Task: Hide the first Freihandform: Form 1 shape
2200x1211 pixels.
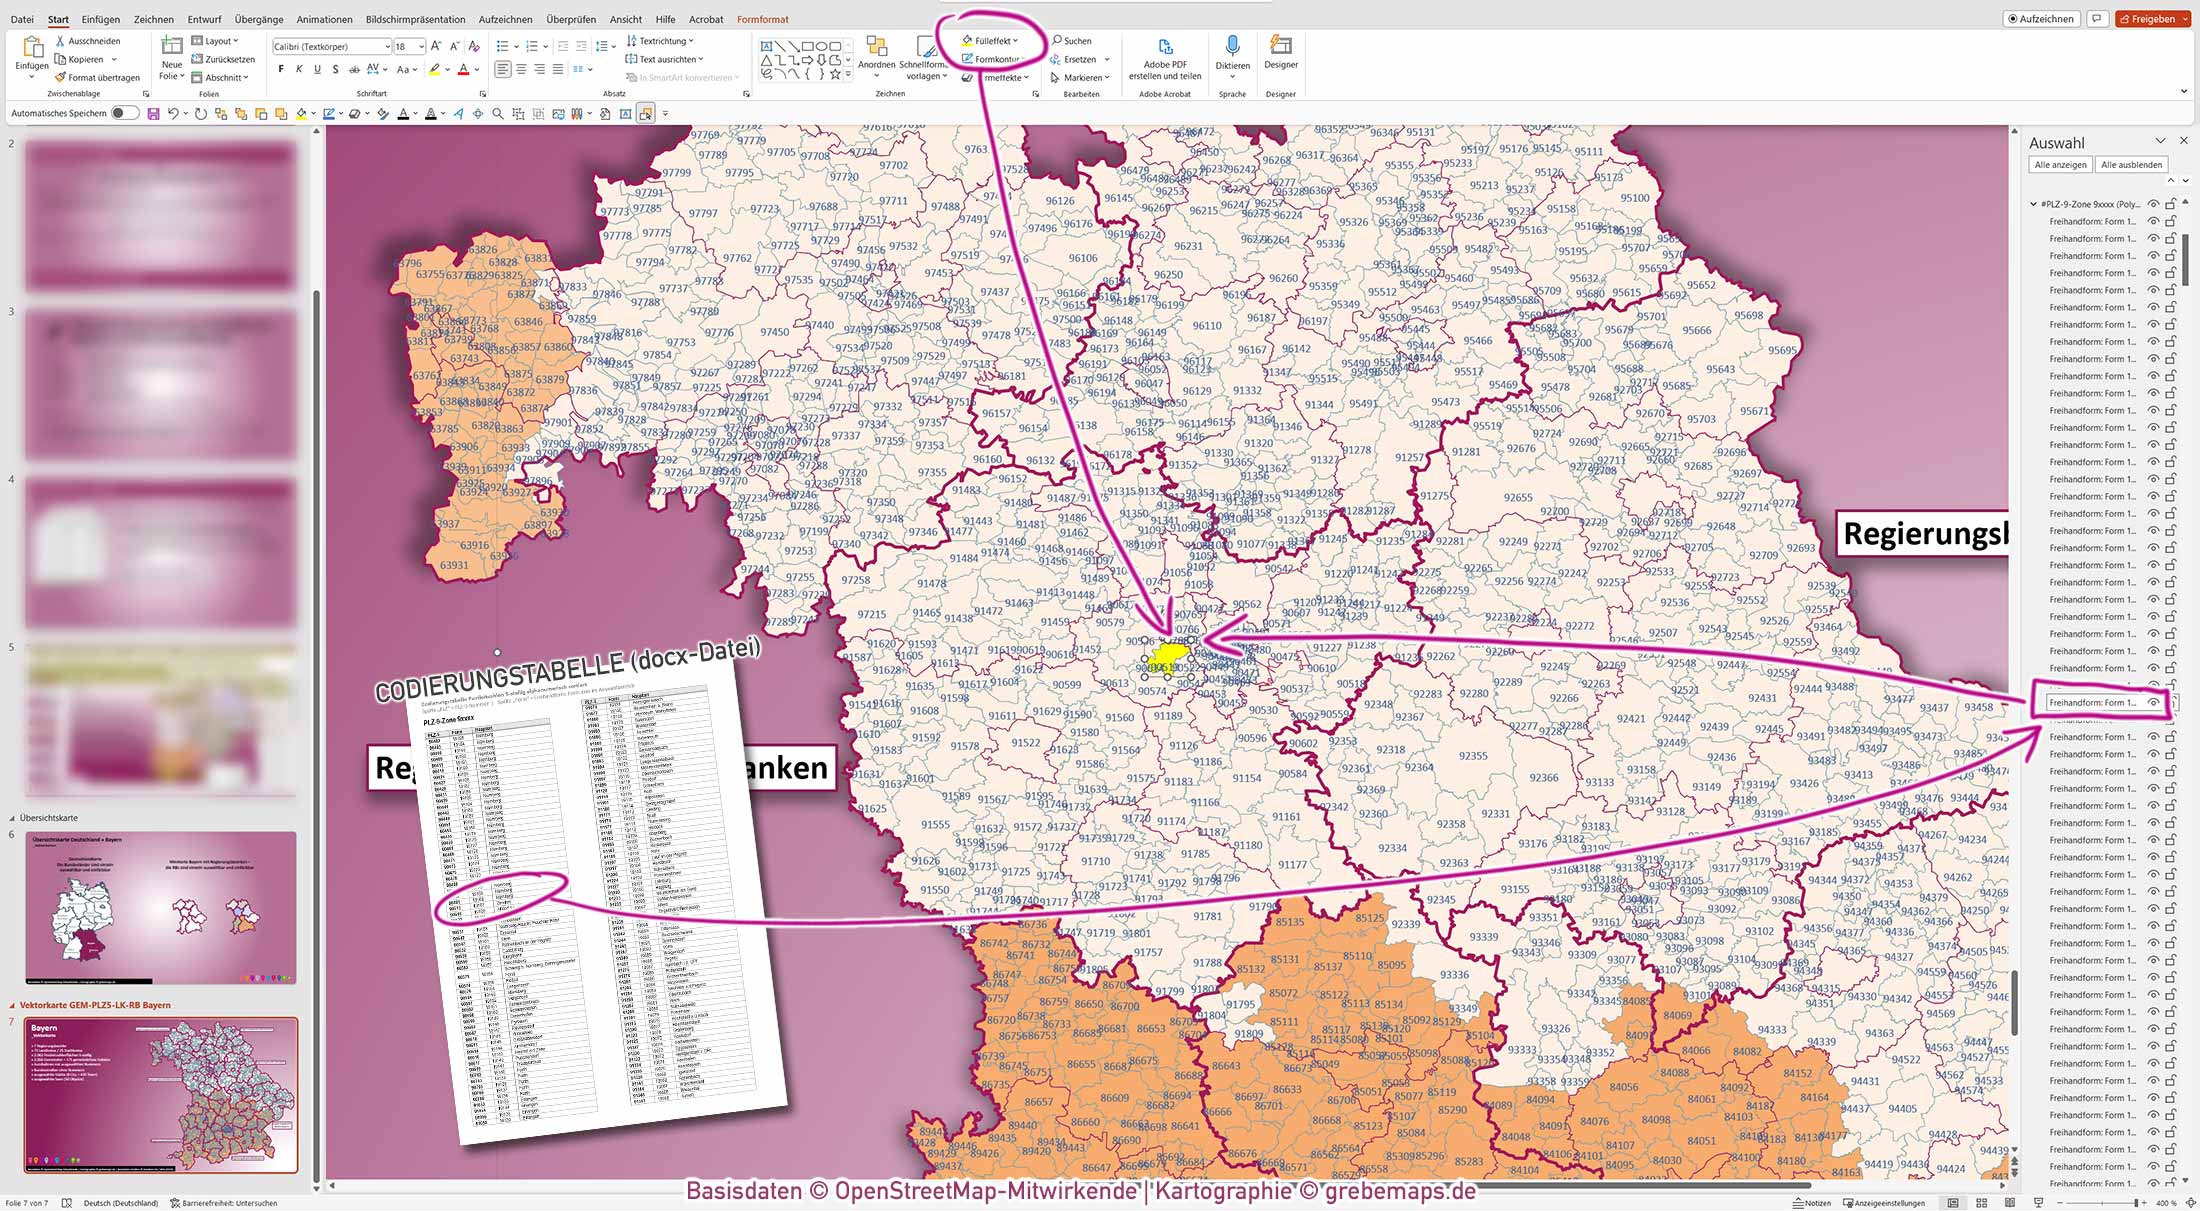Action: (x=2153, y=222)
